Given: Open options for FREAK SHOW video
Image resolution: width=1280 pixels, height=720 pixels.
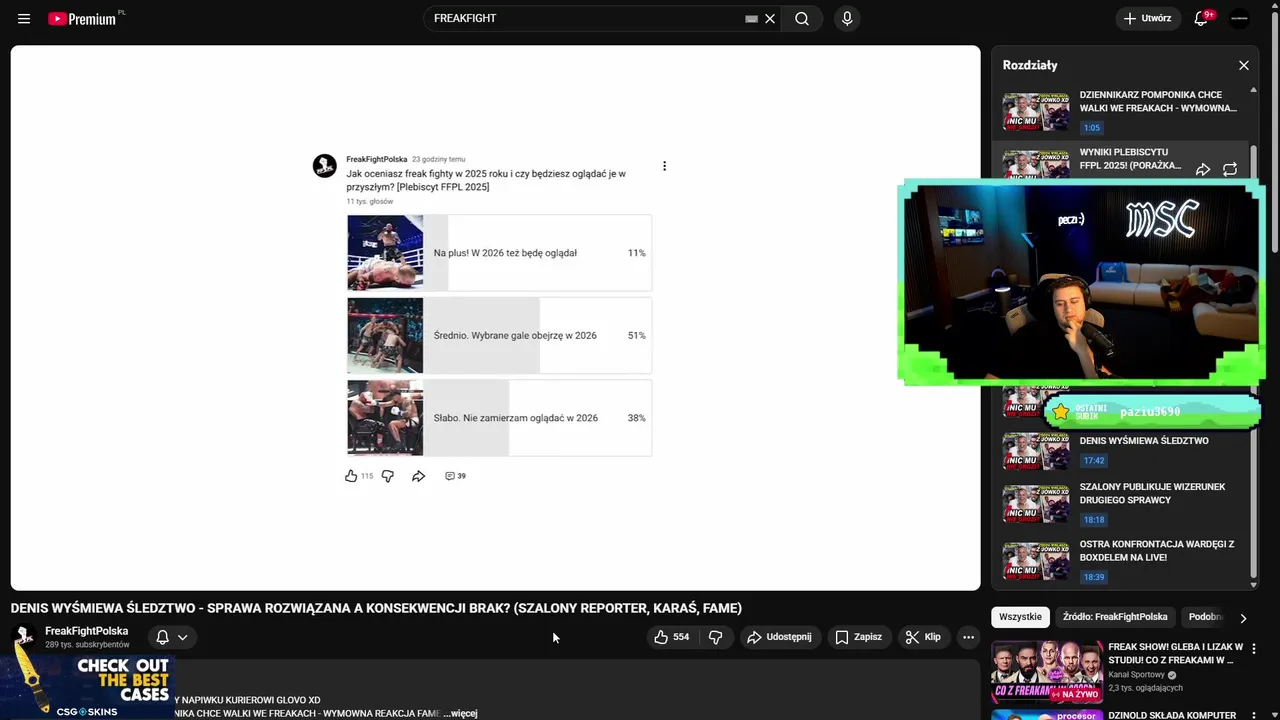Looking at the screenshot, I should (x=1254, y=649).
